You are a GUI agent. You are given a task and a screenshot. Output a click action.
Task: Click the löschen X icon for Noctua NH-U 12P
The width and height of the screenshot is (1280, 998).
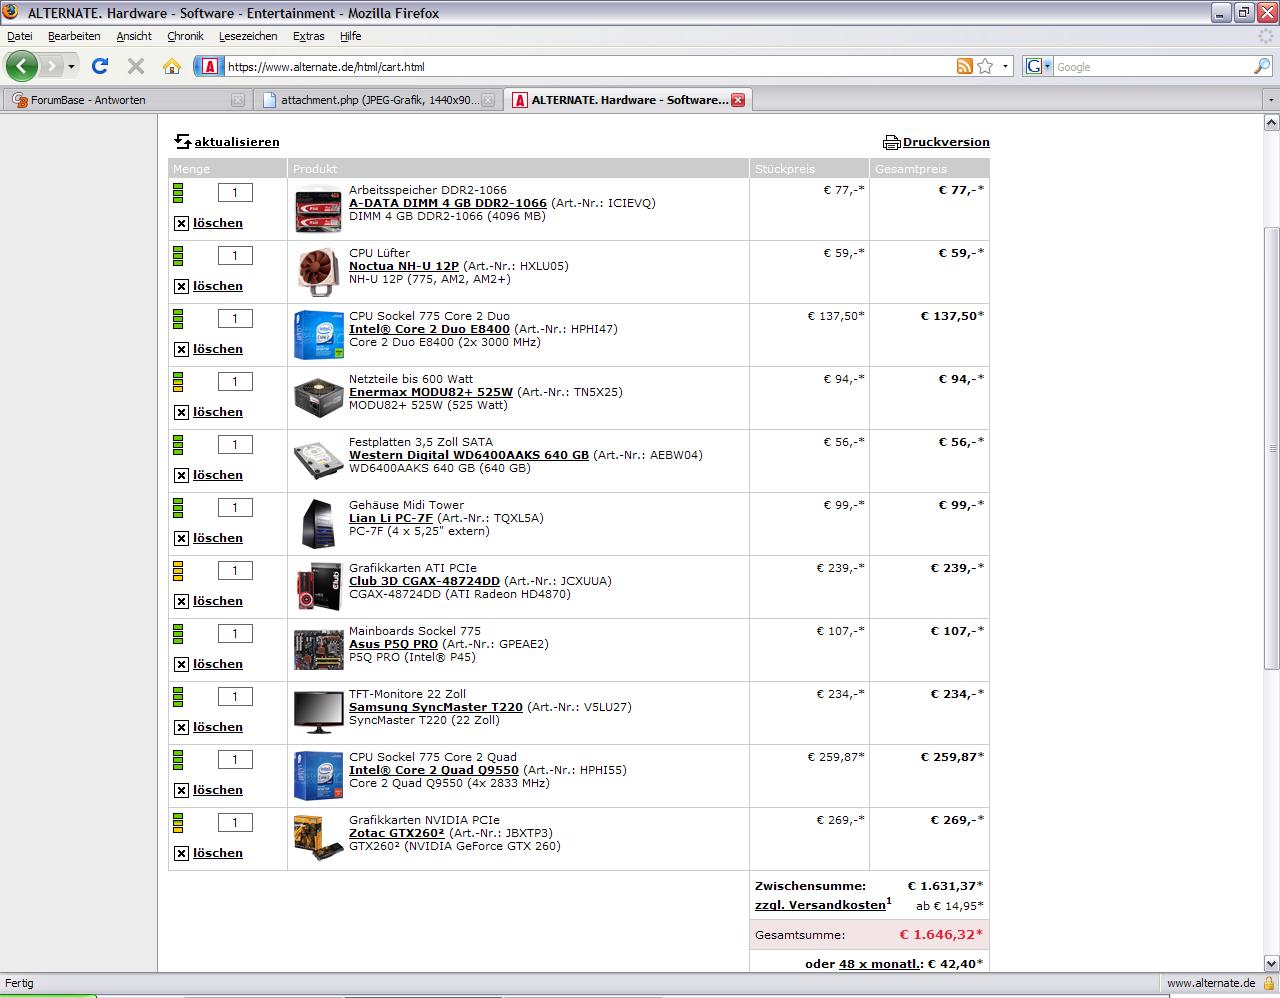(181, 287)
